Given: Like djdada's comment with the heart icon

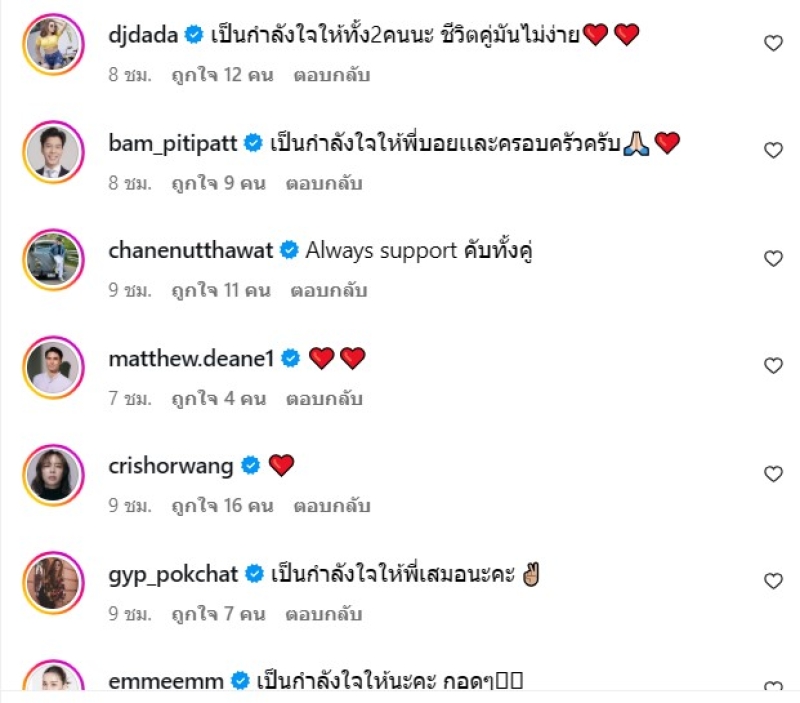Looking at the screenshot, I should [x=773, y=43].
